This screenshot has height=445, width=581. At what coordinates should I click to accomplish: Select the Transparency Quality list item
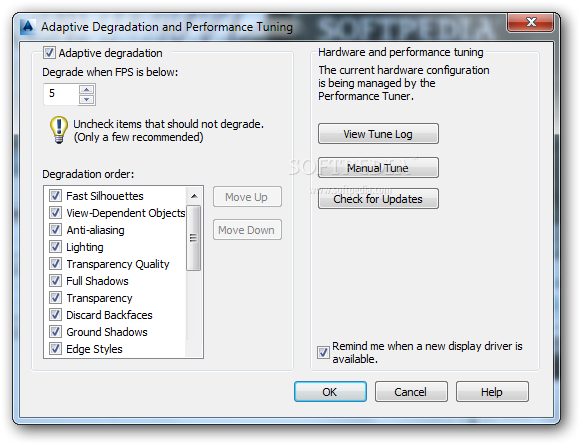[117, 264]
